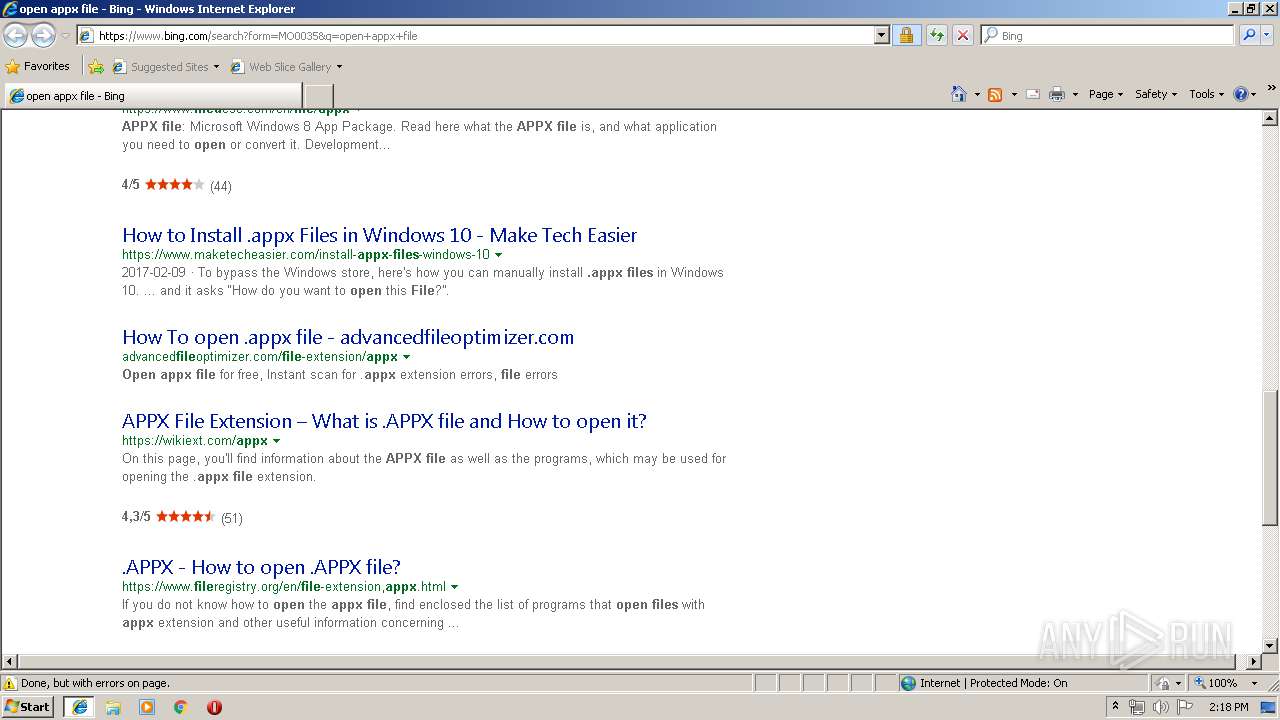Expand the Home button dropdown arrow
Image resolution: width=1280 pixels, height=720 pixels.
tap(977, 95)
